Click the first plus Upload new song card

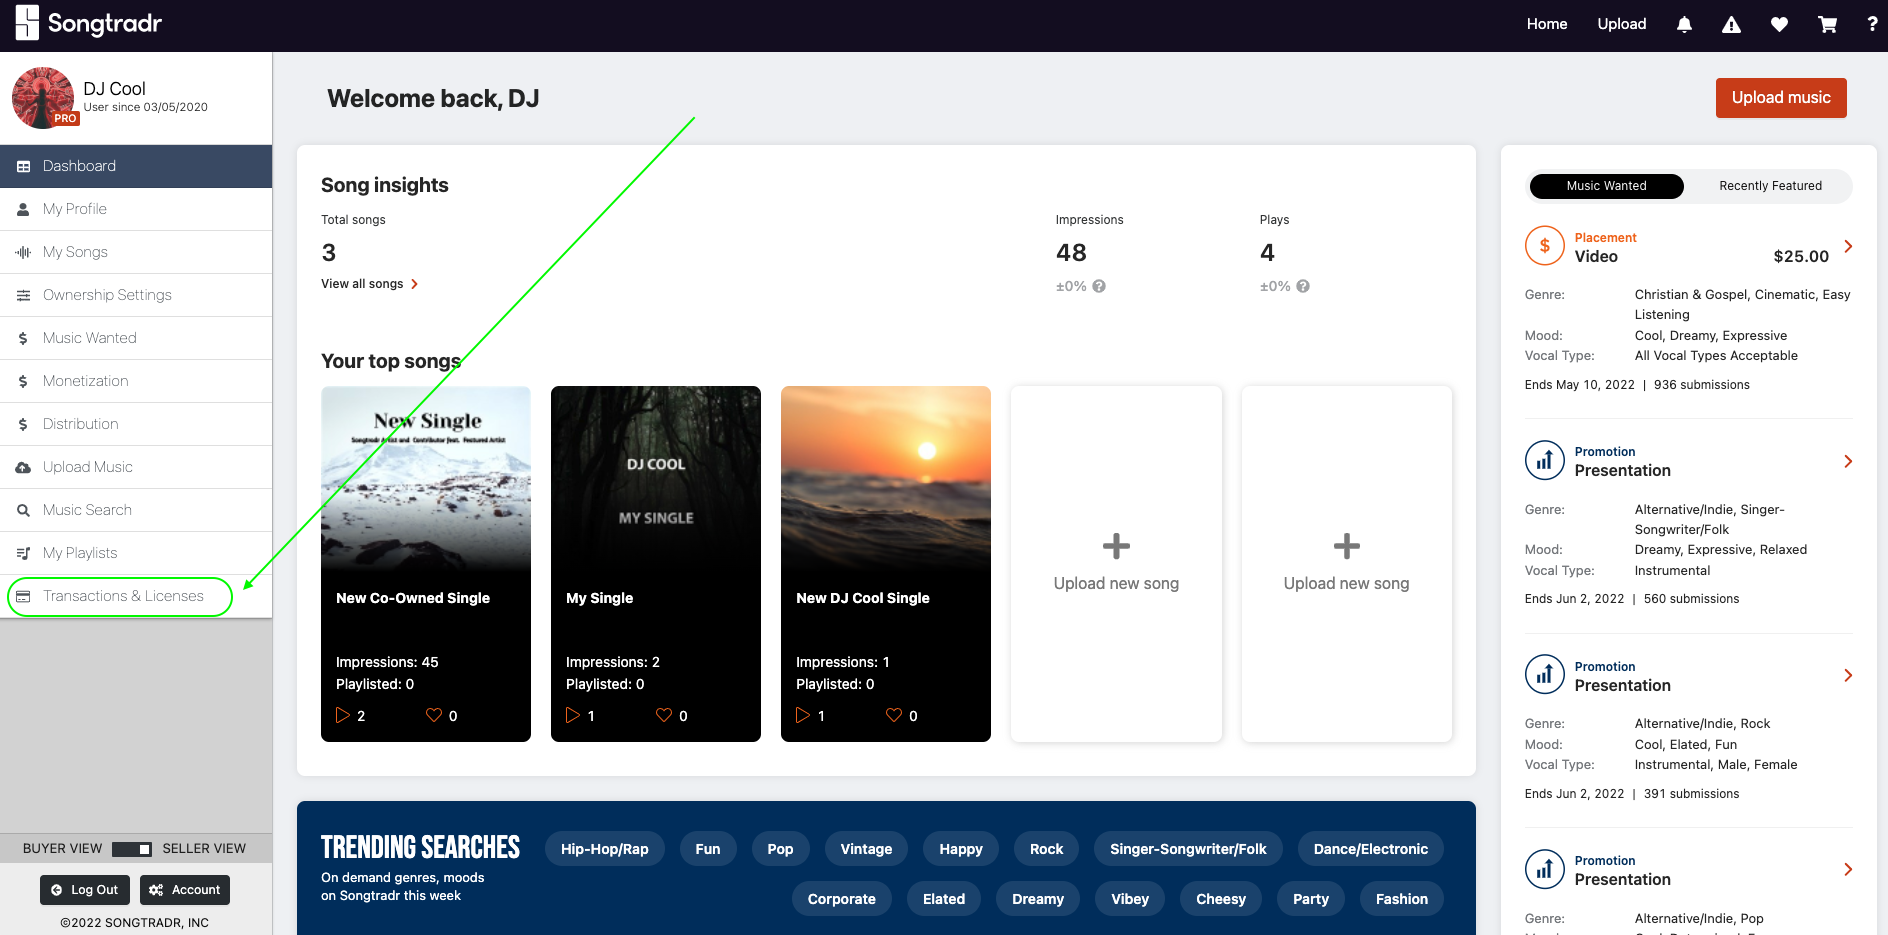pyautogui.click(x=1116, y=564)
